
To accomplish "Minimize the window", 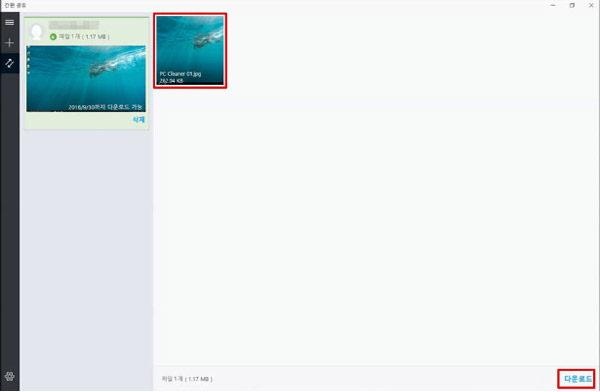I will tap(553, 5).
